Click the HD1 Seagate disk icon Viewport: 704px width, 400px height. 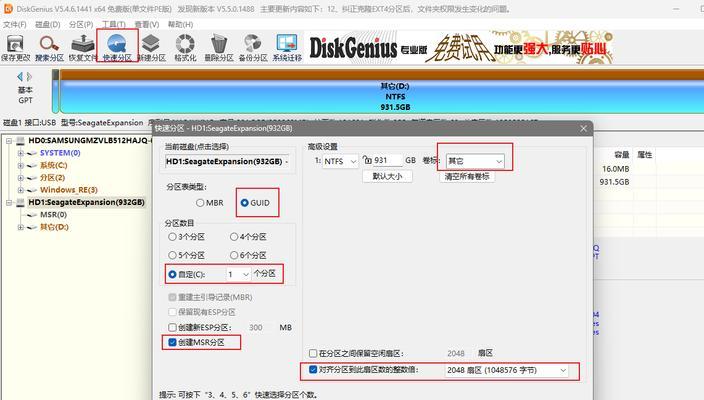click(x=20, y=202)
